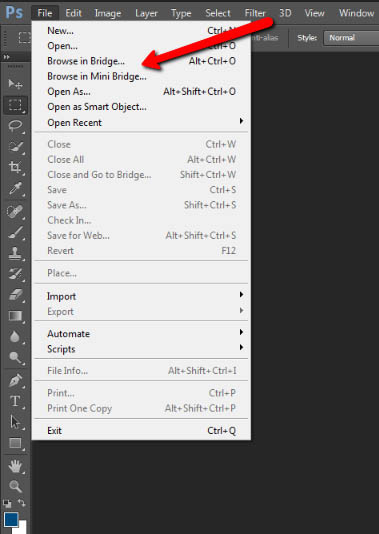Open the Image menu

[108, 13]
